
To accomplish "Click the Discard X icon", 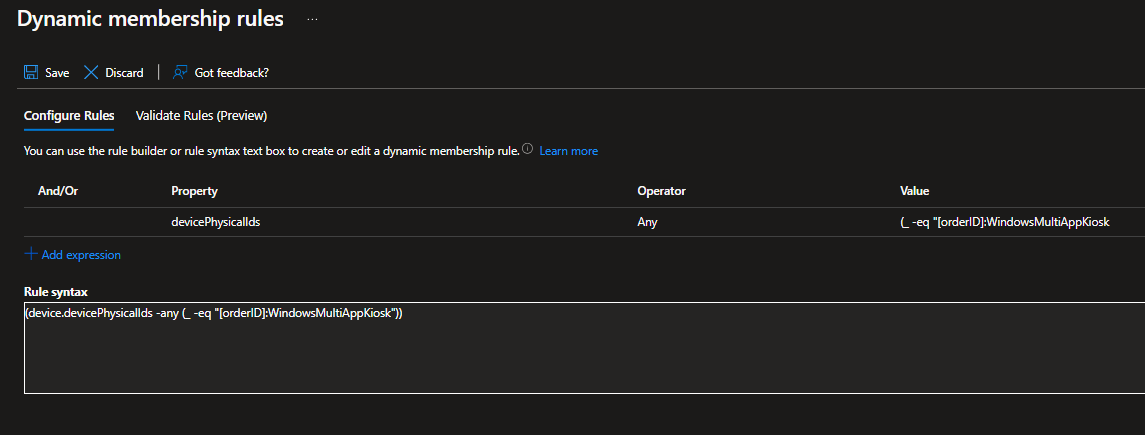I will tap(91, 73).
